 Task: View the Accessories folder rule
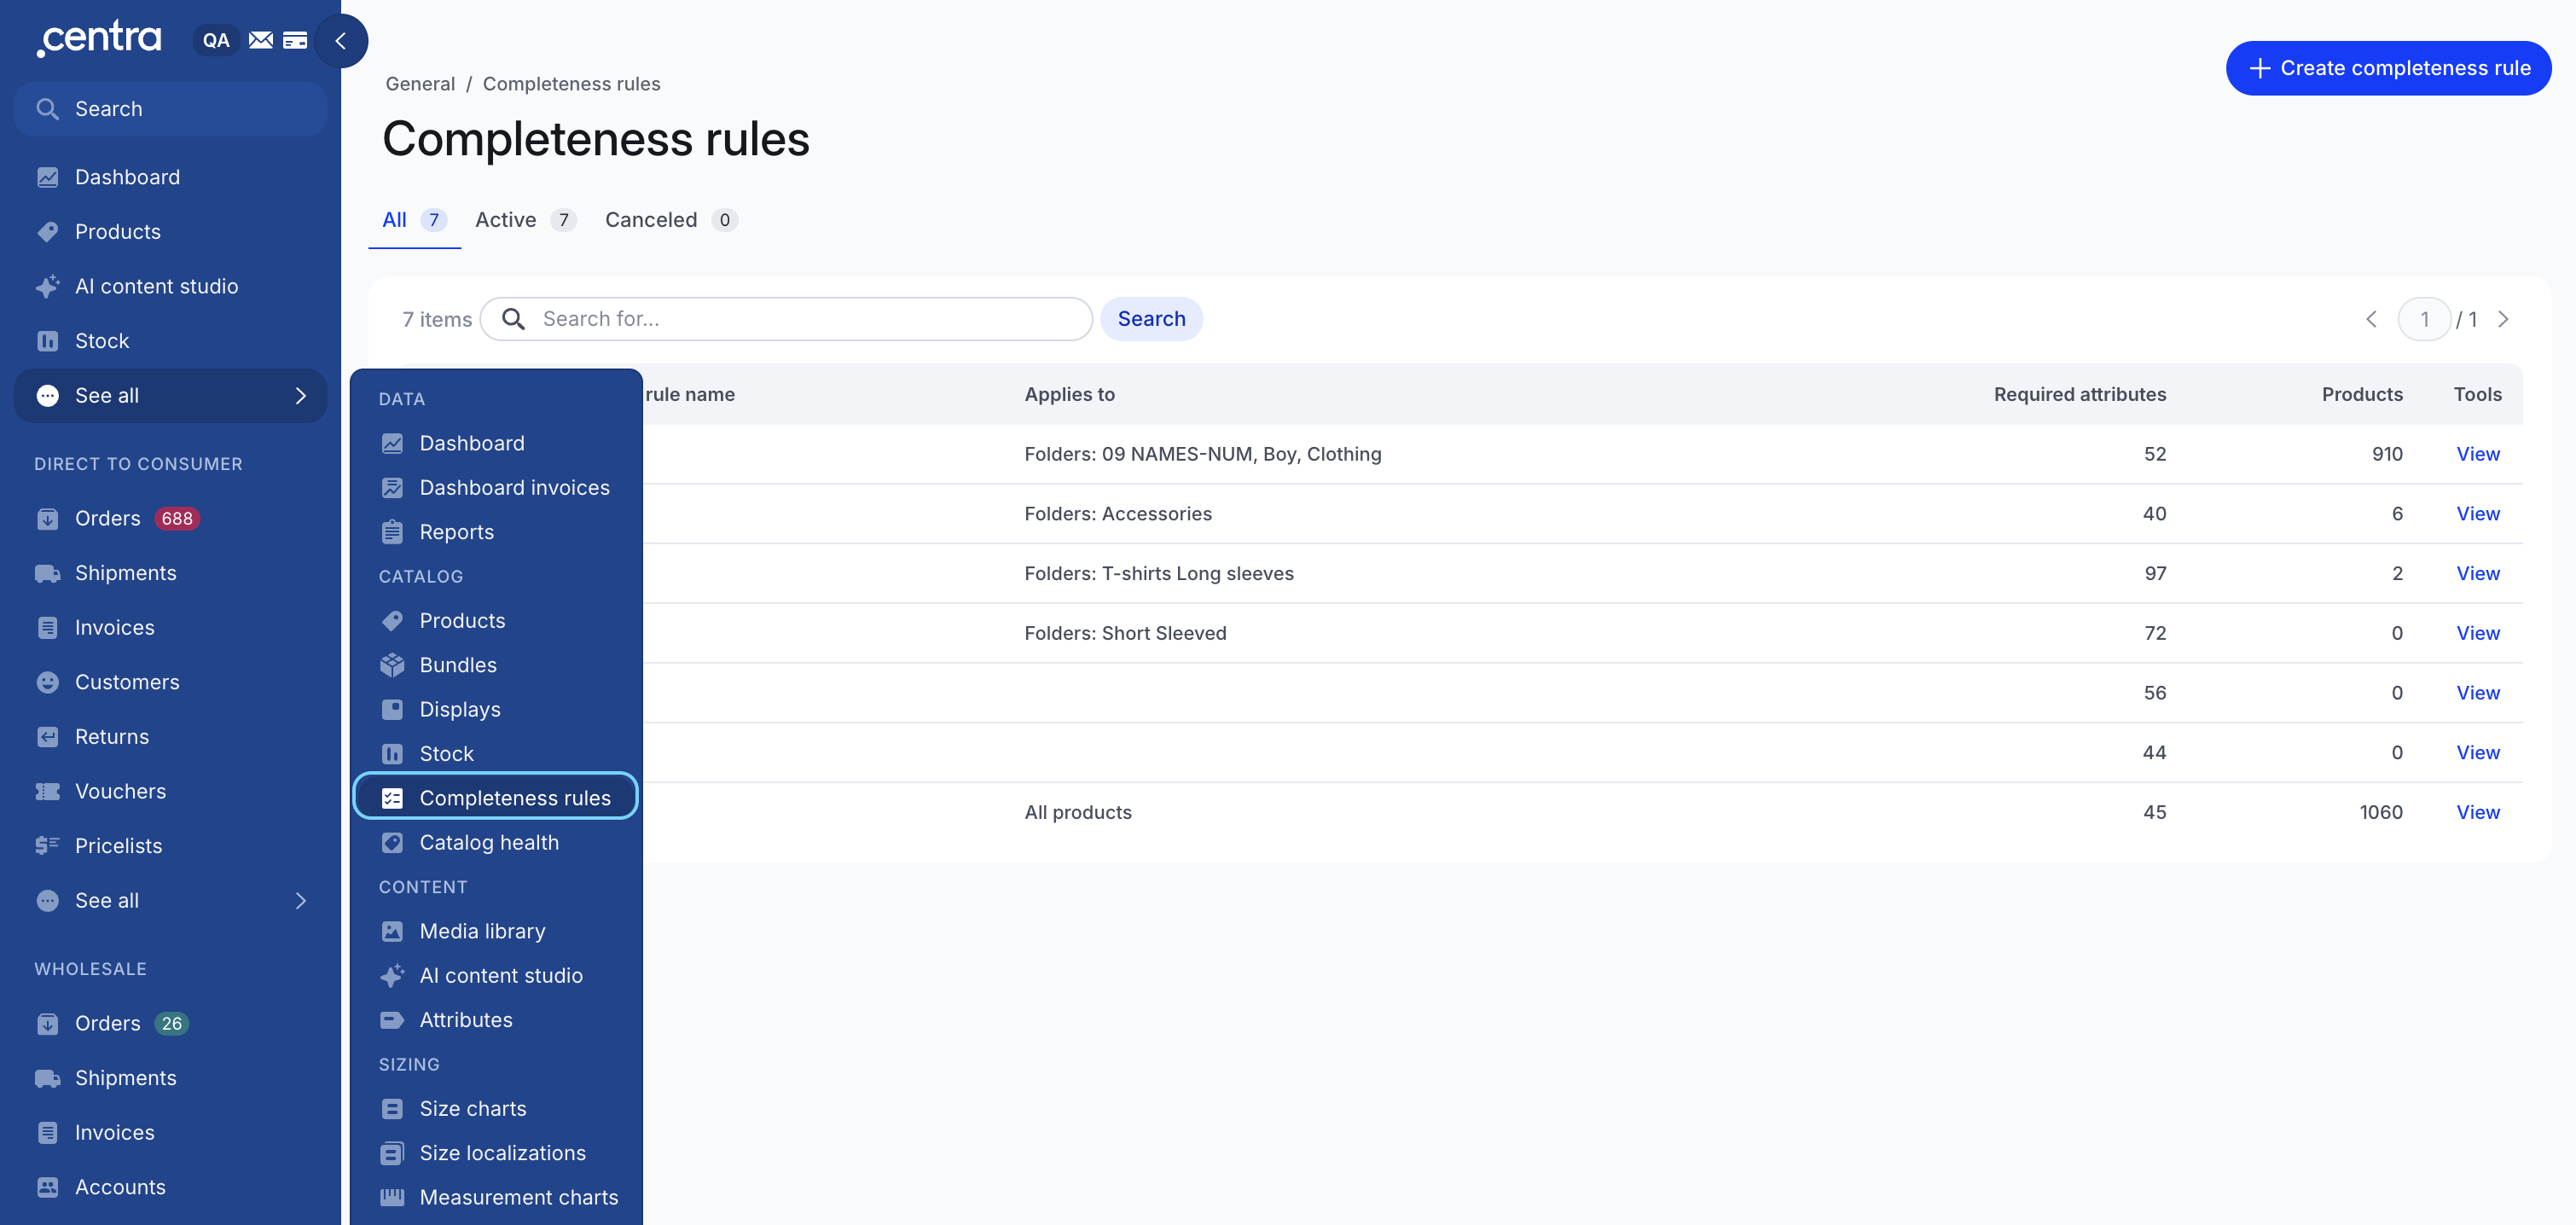(2478, 513)
